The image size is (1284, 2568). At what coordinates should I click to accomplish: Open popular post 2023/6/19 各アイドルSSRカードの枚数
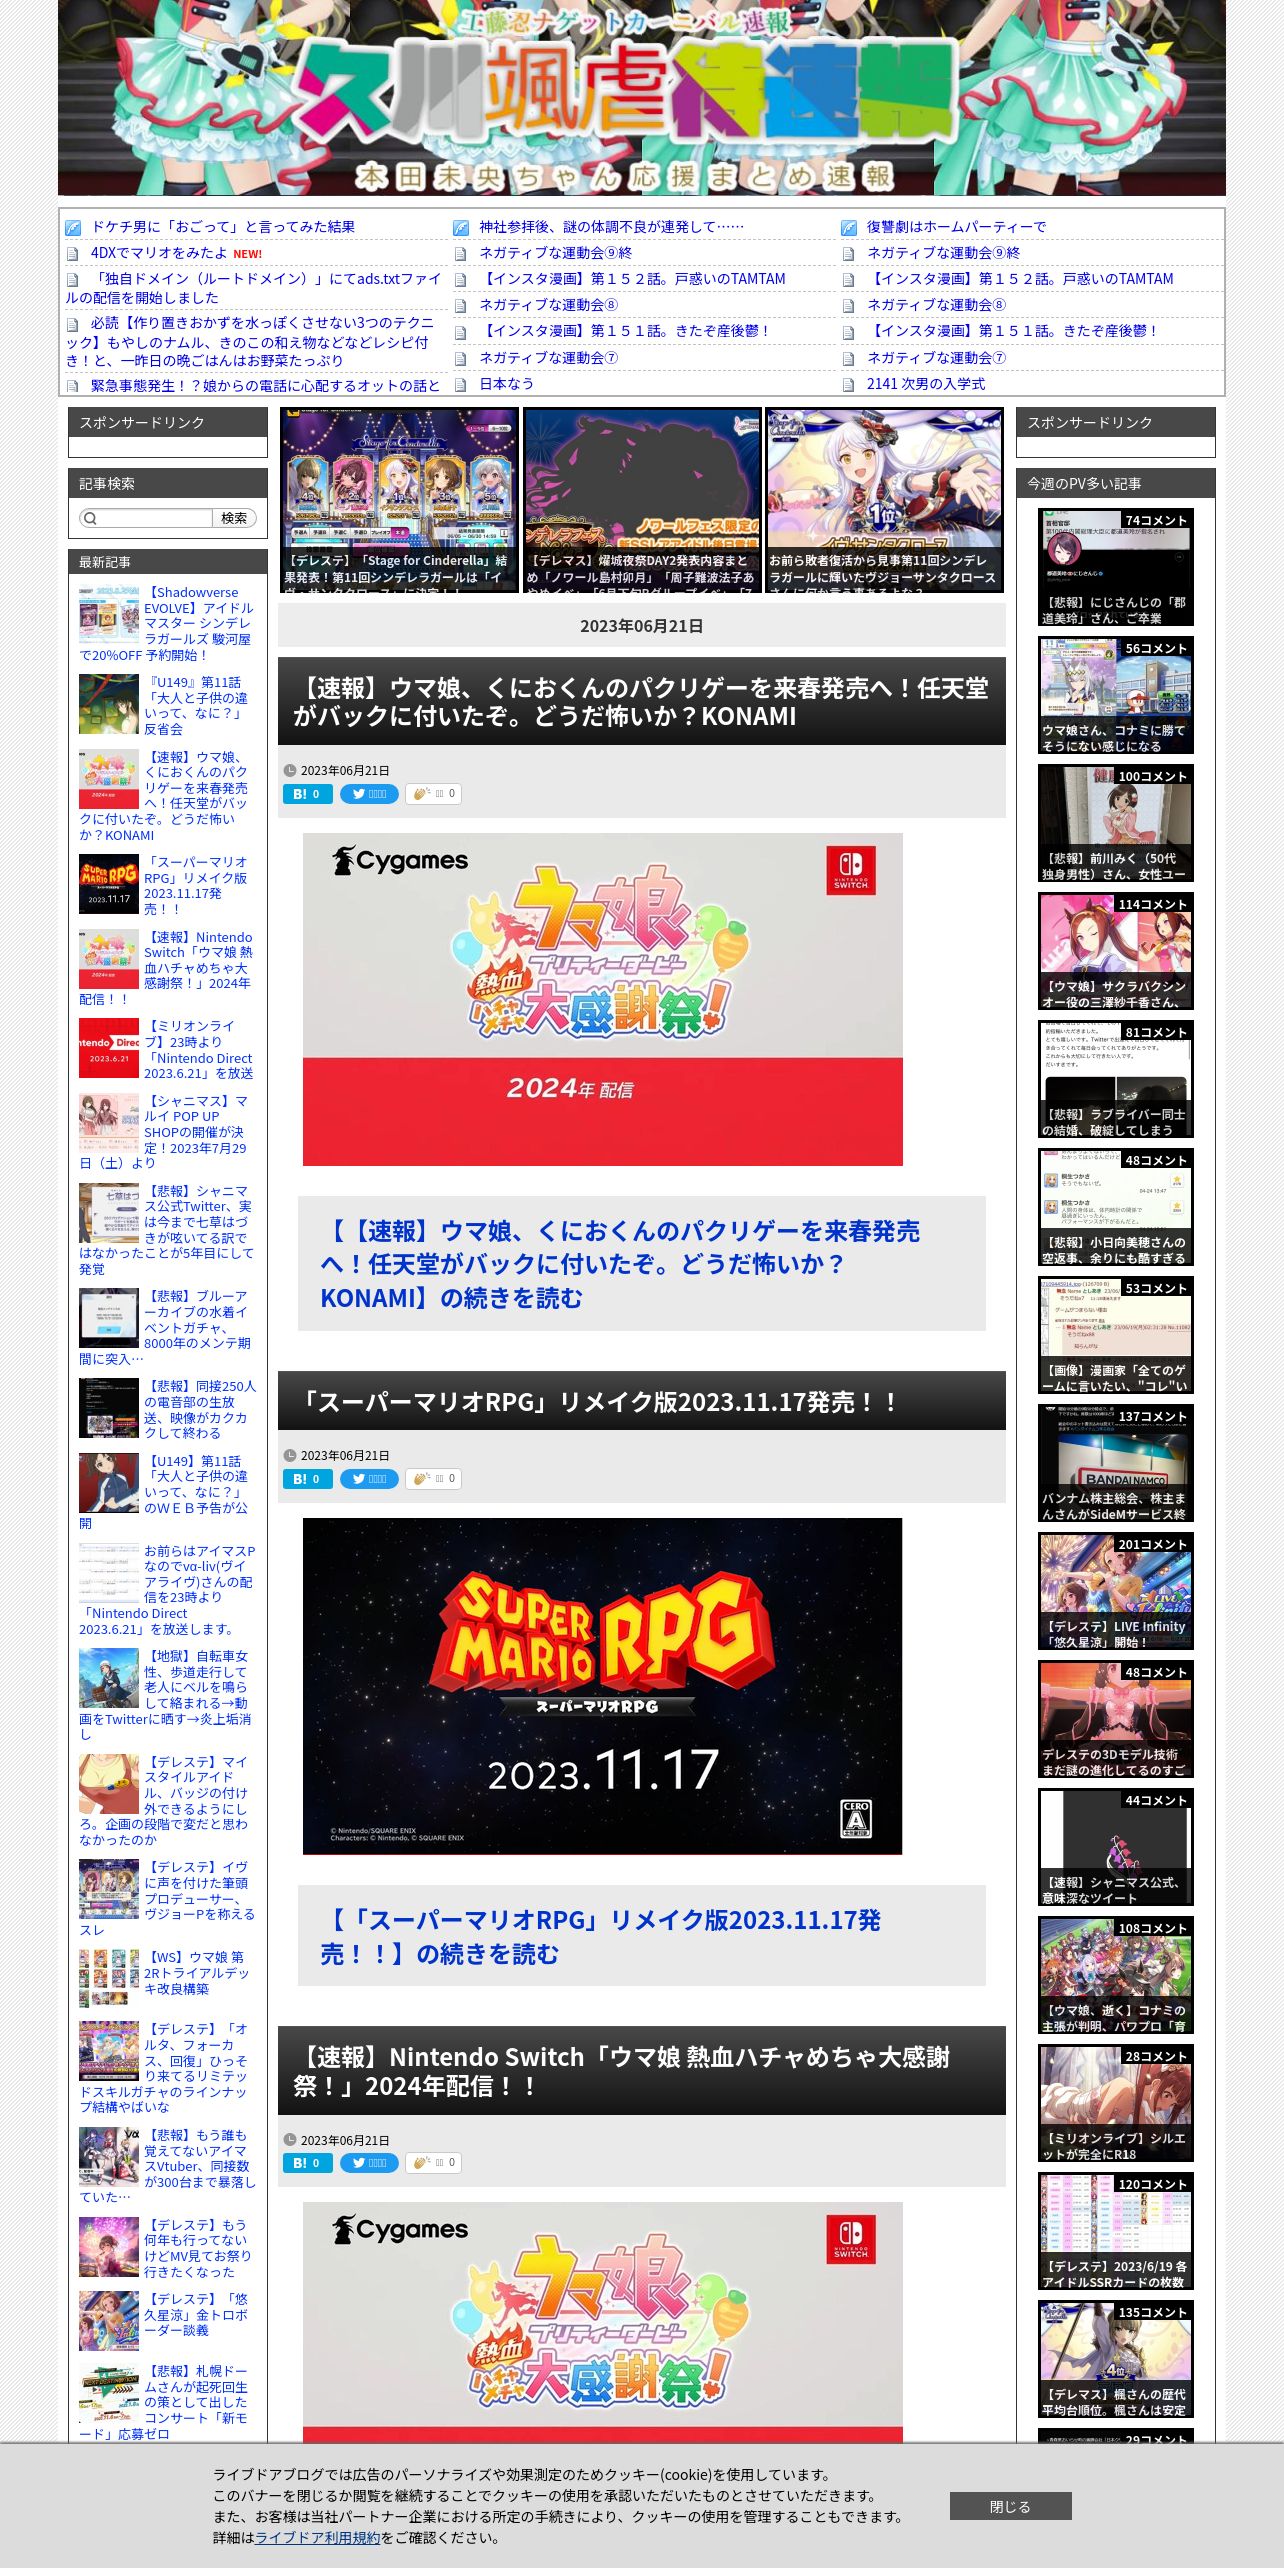coord(1116,2231)
